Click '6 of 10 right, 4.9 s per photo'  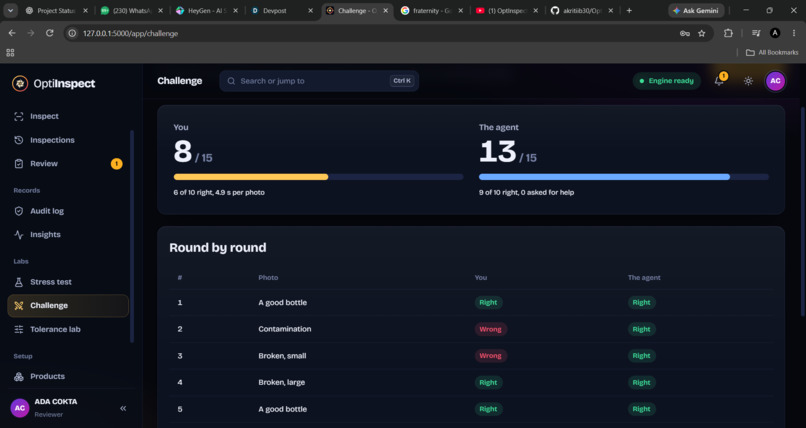pyautogui.click(x=219, y=192)
